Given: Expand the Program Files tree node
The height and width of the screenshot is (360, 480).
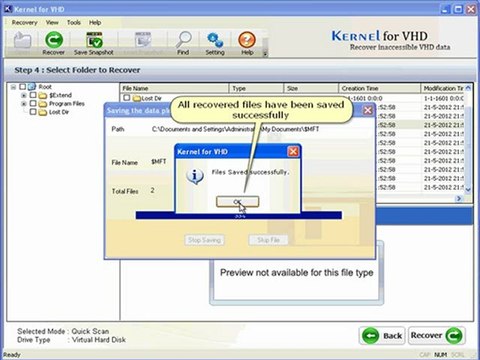Looking at the screenshot, I should click(24, 104).
